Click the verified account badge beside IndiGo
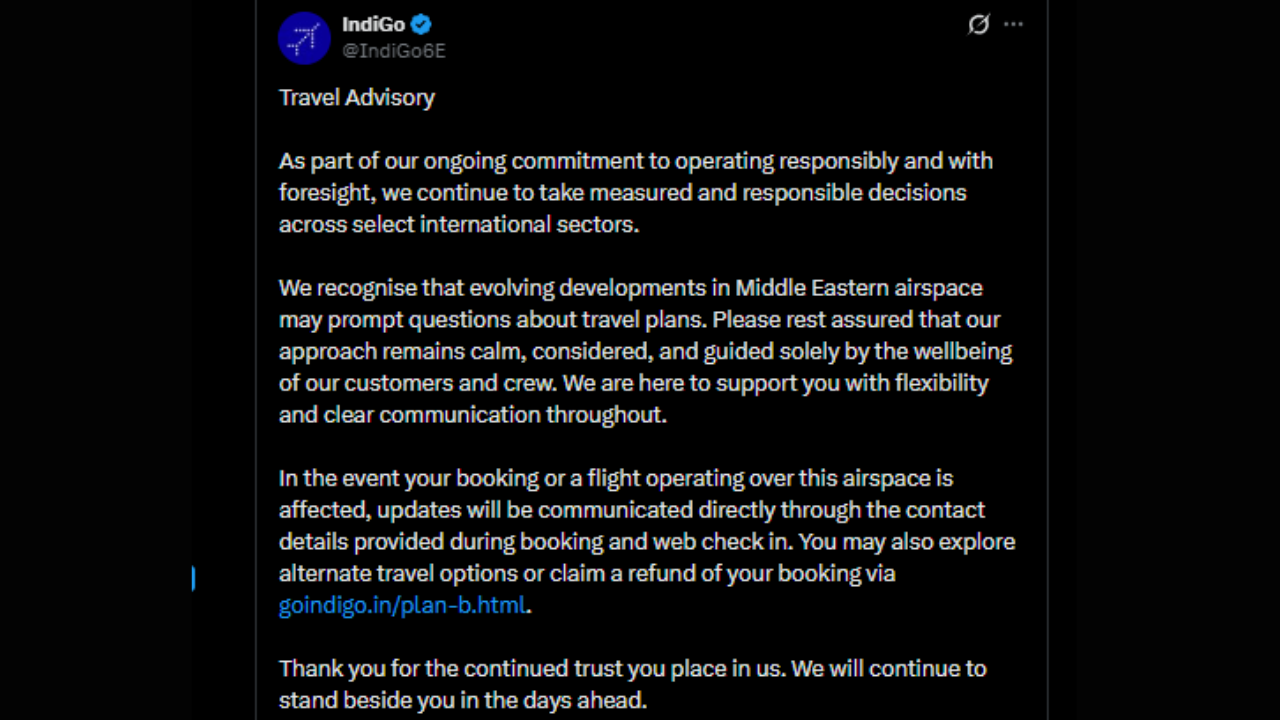 coord(420,24)
